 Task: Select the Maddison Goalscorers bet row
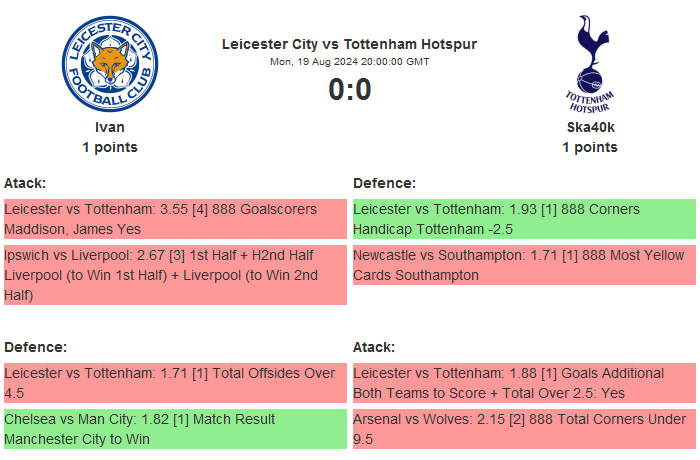pos(174,219)
